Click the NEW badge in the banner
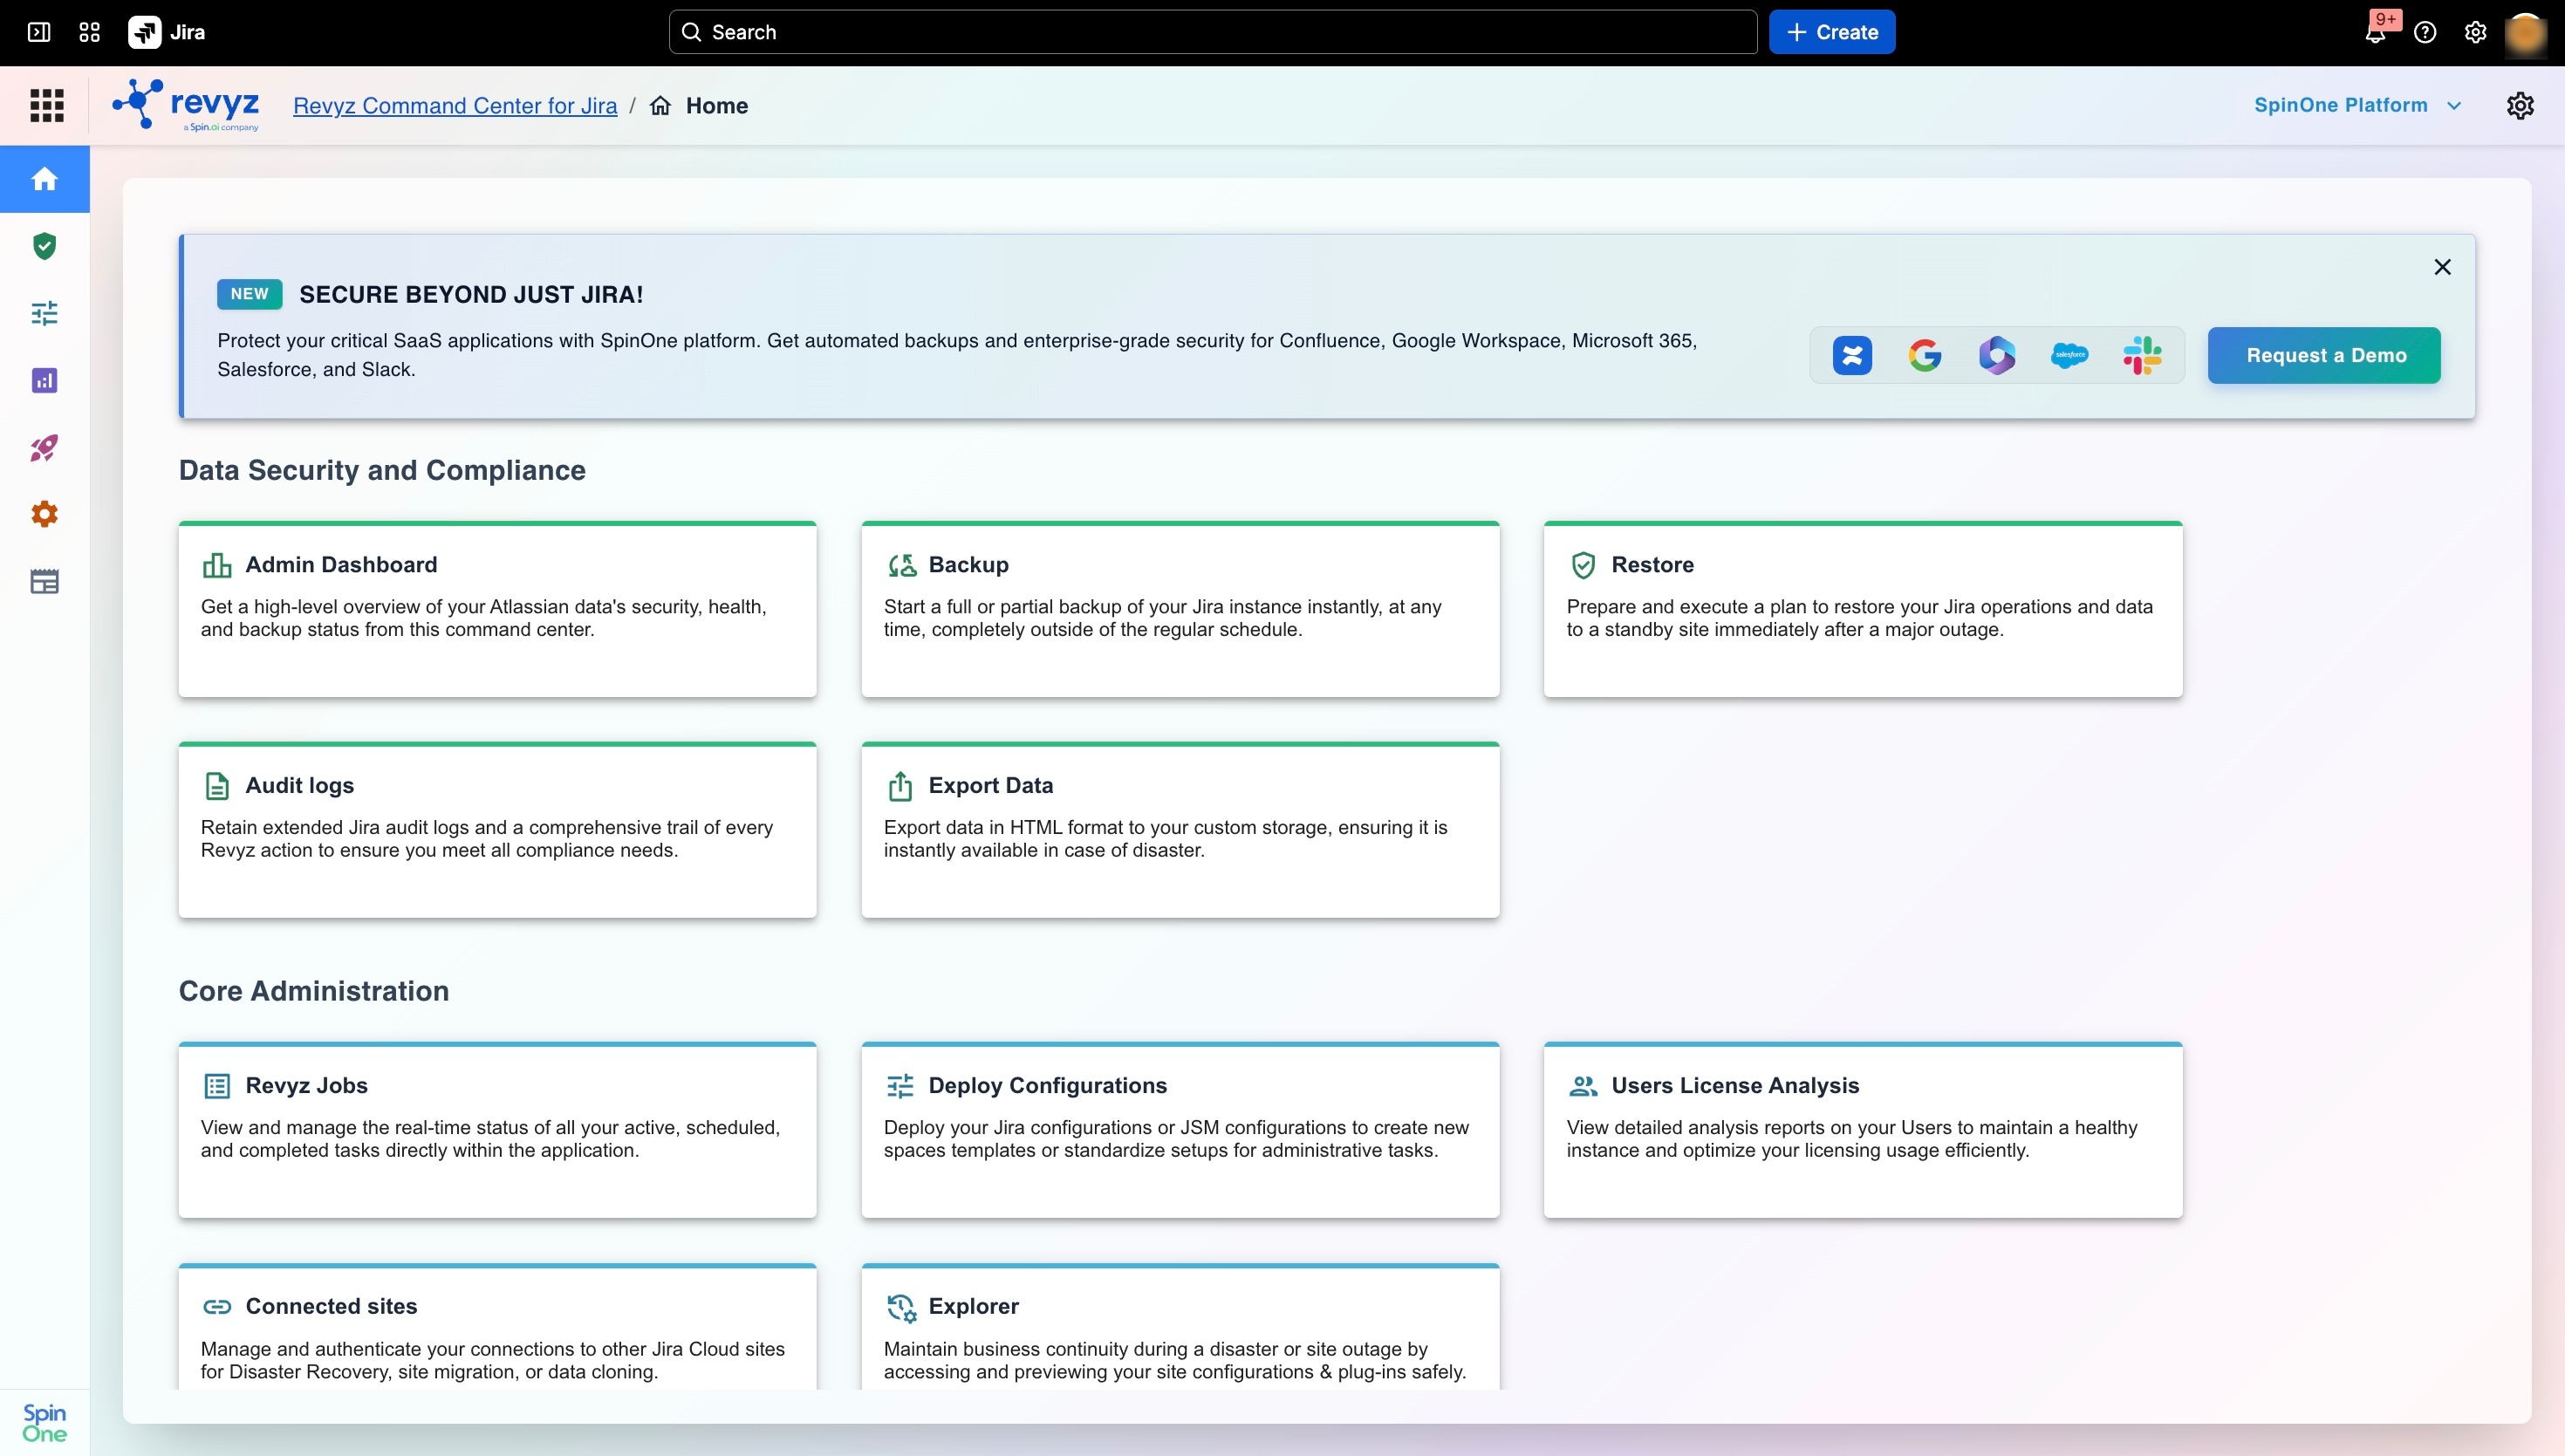 249,294
